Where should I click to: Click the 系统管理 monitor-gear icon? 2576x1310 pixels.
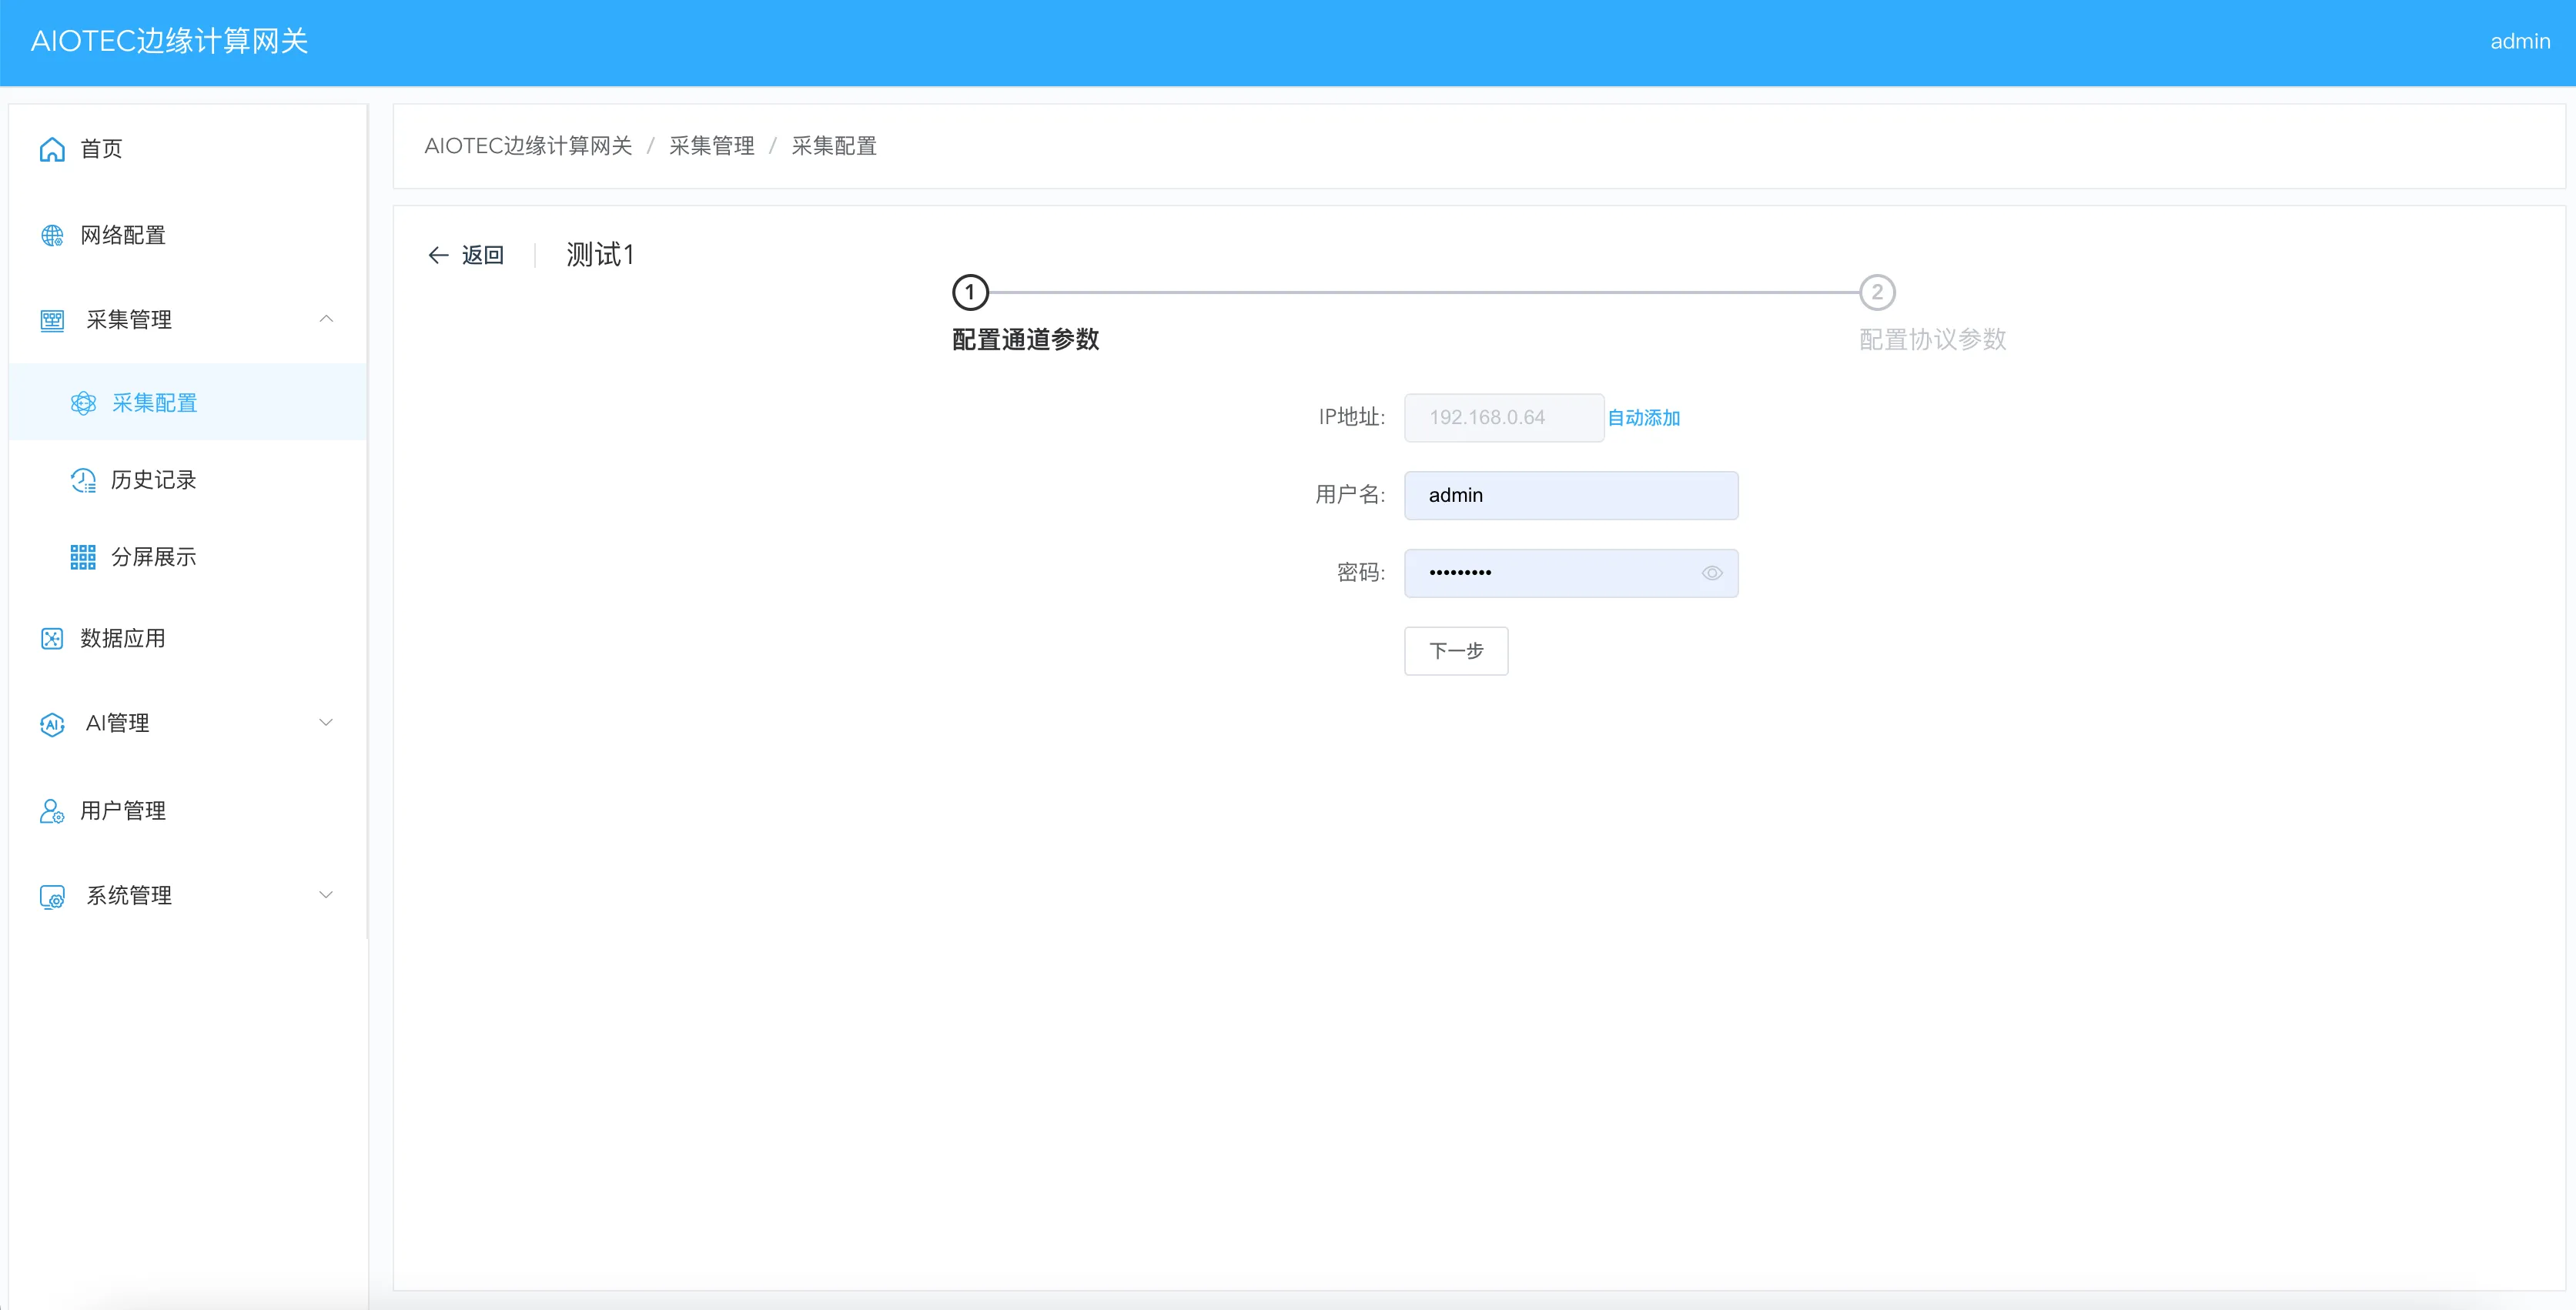pos(52,896)
